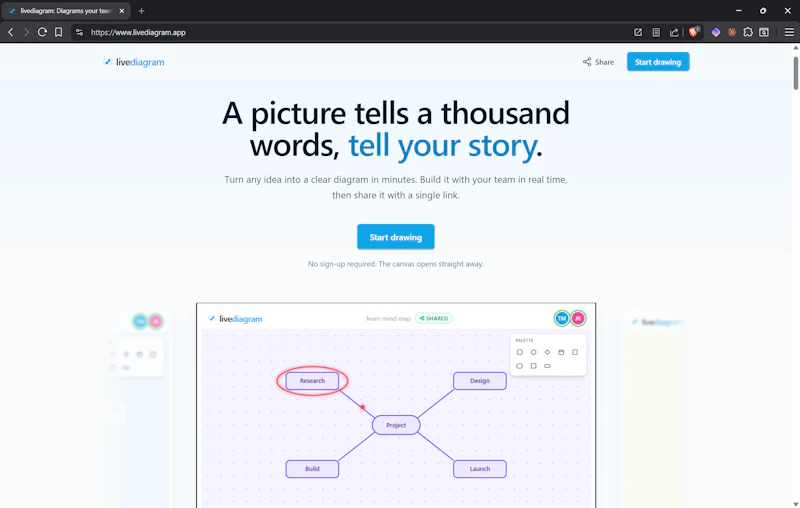This screenshot has height=508, width=800.
Task: Go back using the browser back arrow
Action: pos(11,32)
